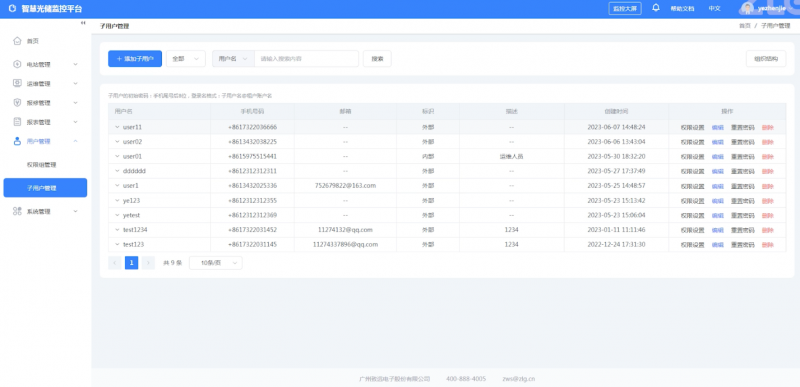The height and width of the screenshot is (387, 800).
Task: Open the 10 per page dropdown
Action: pyautogui.click(x=216, y=263)
